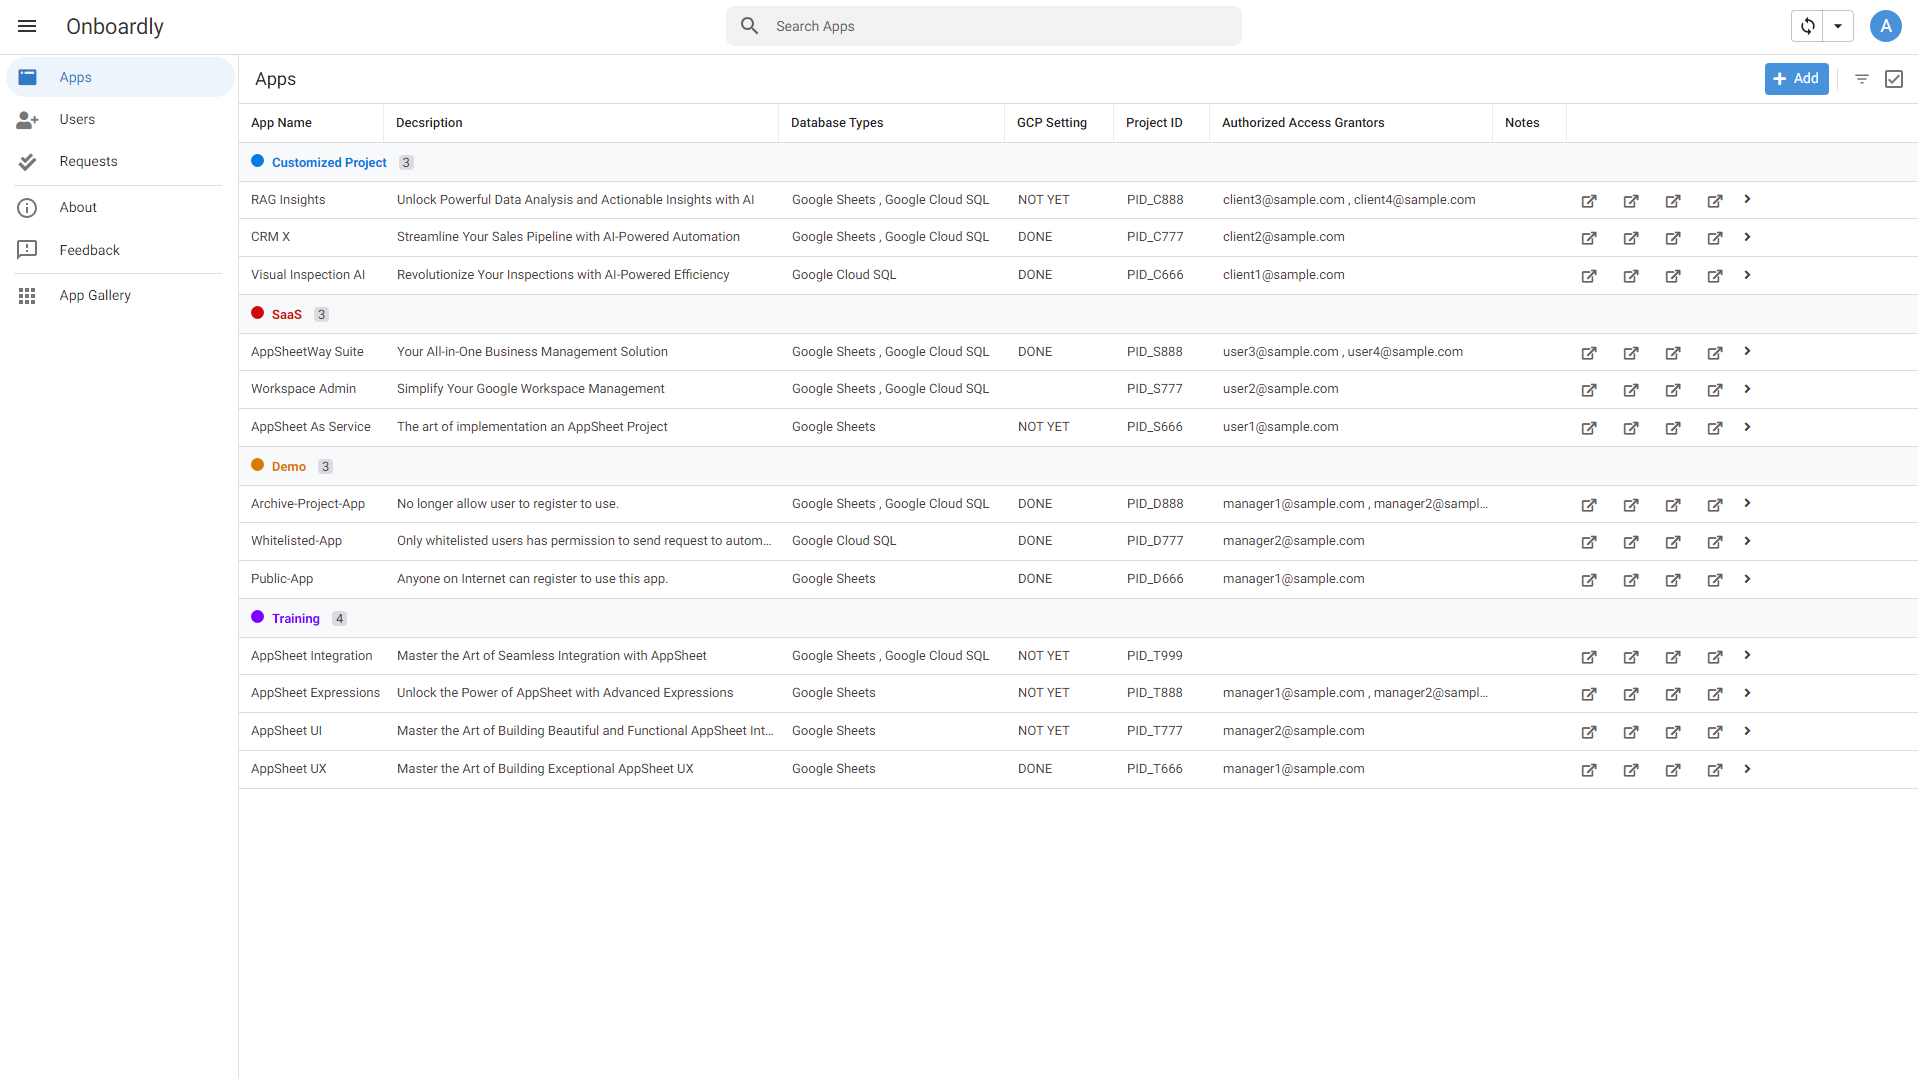The image size is (1918, 1078).
Task: Open first external link for RAG Insights
Action: 1588,201
